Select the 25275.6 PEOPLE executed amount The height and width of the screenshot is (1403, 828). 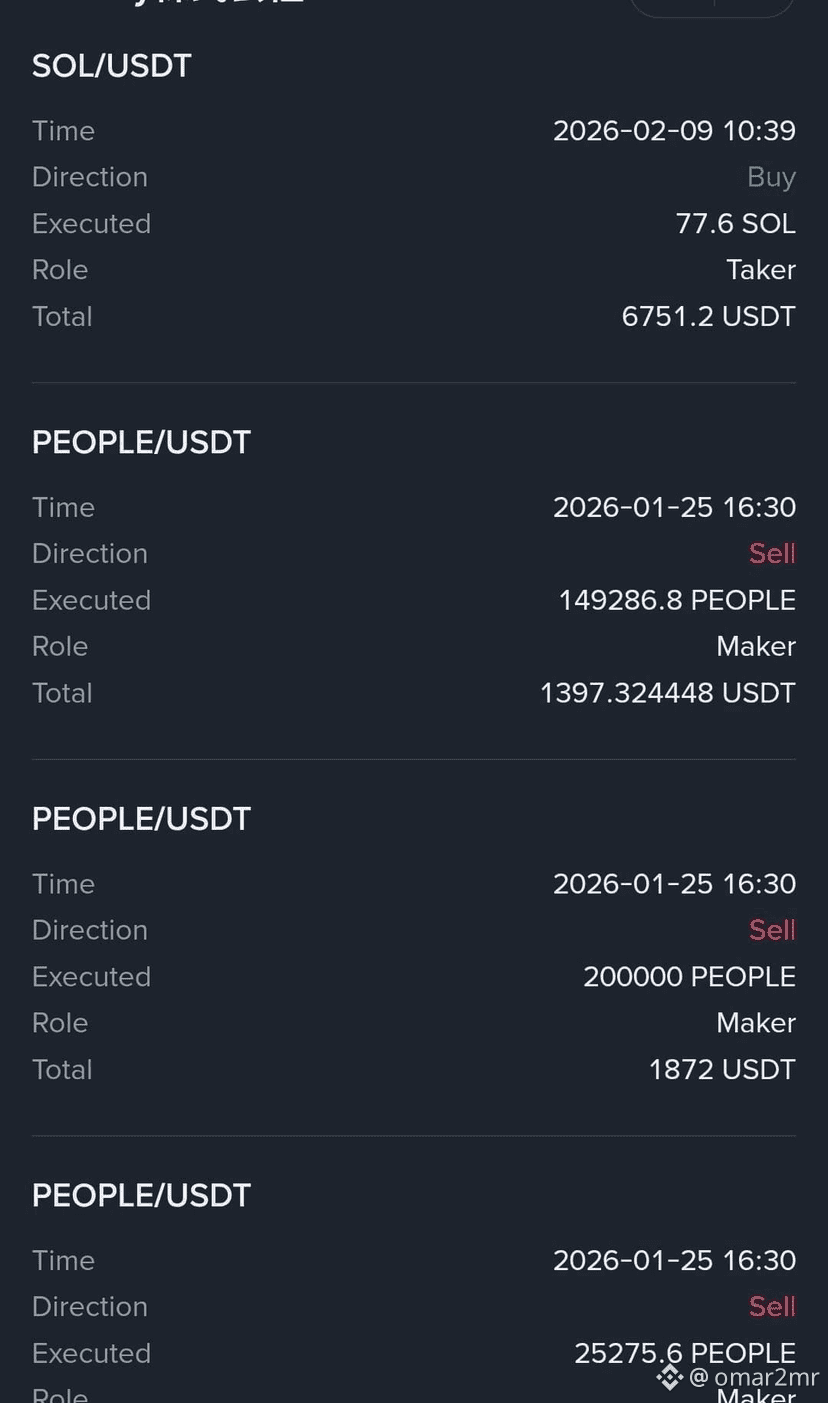click(685, 1353)
